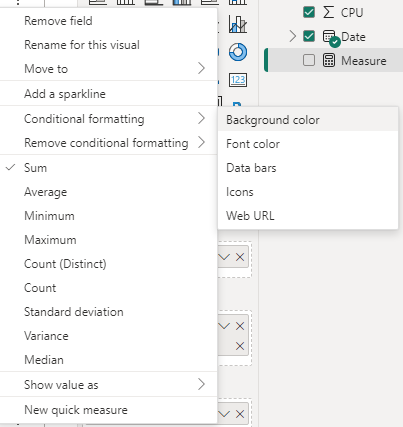The width and height of the screenshot is (403, 427).
Task: Select the Sum aggregation
Action: click(109, 168)
